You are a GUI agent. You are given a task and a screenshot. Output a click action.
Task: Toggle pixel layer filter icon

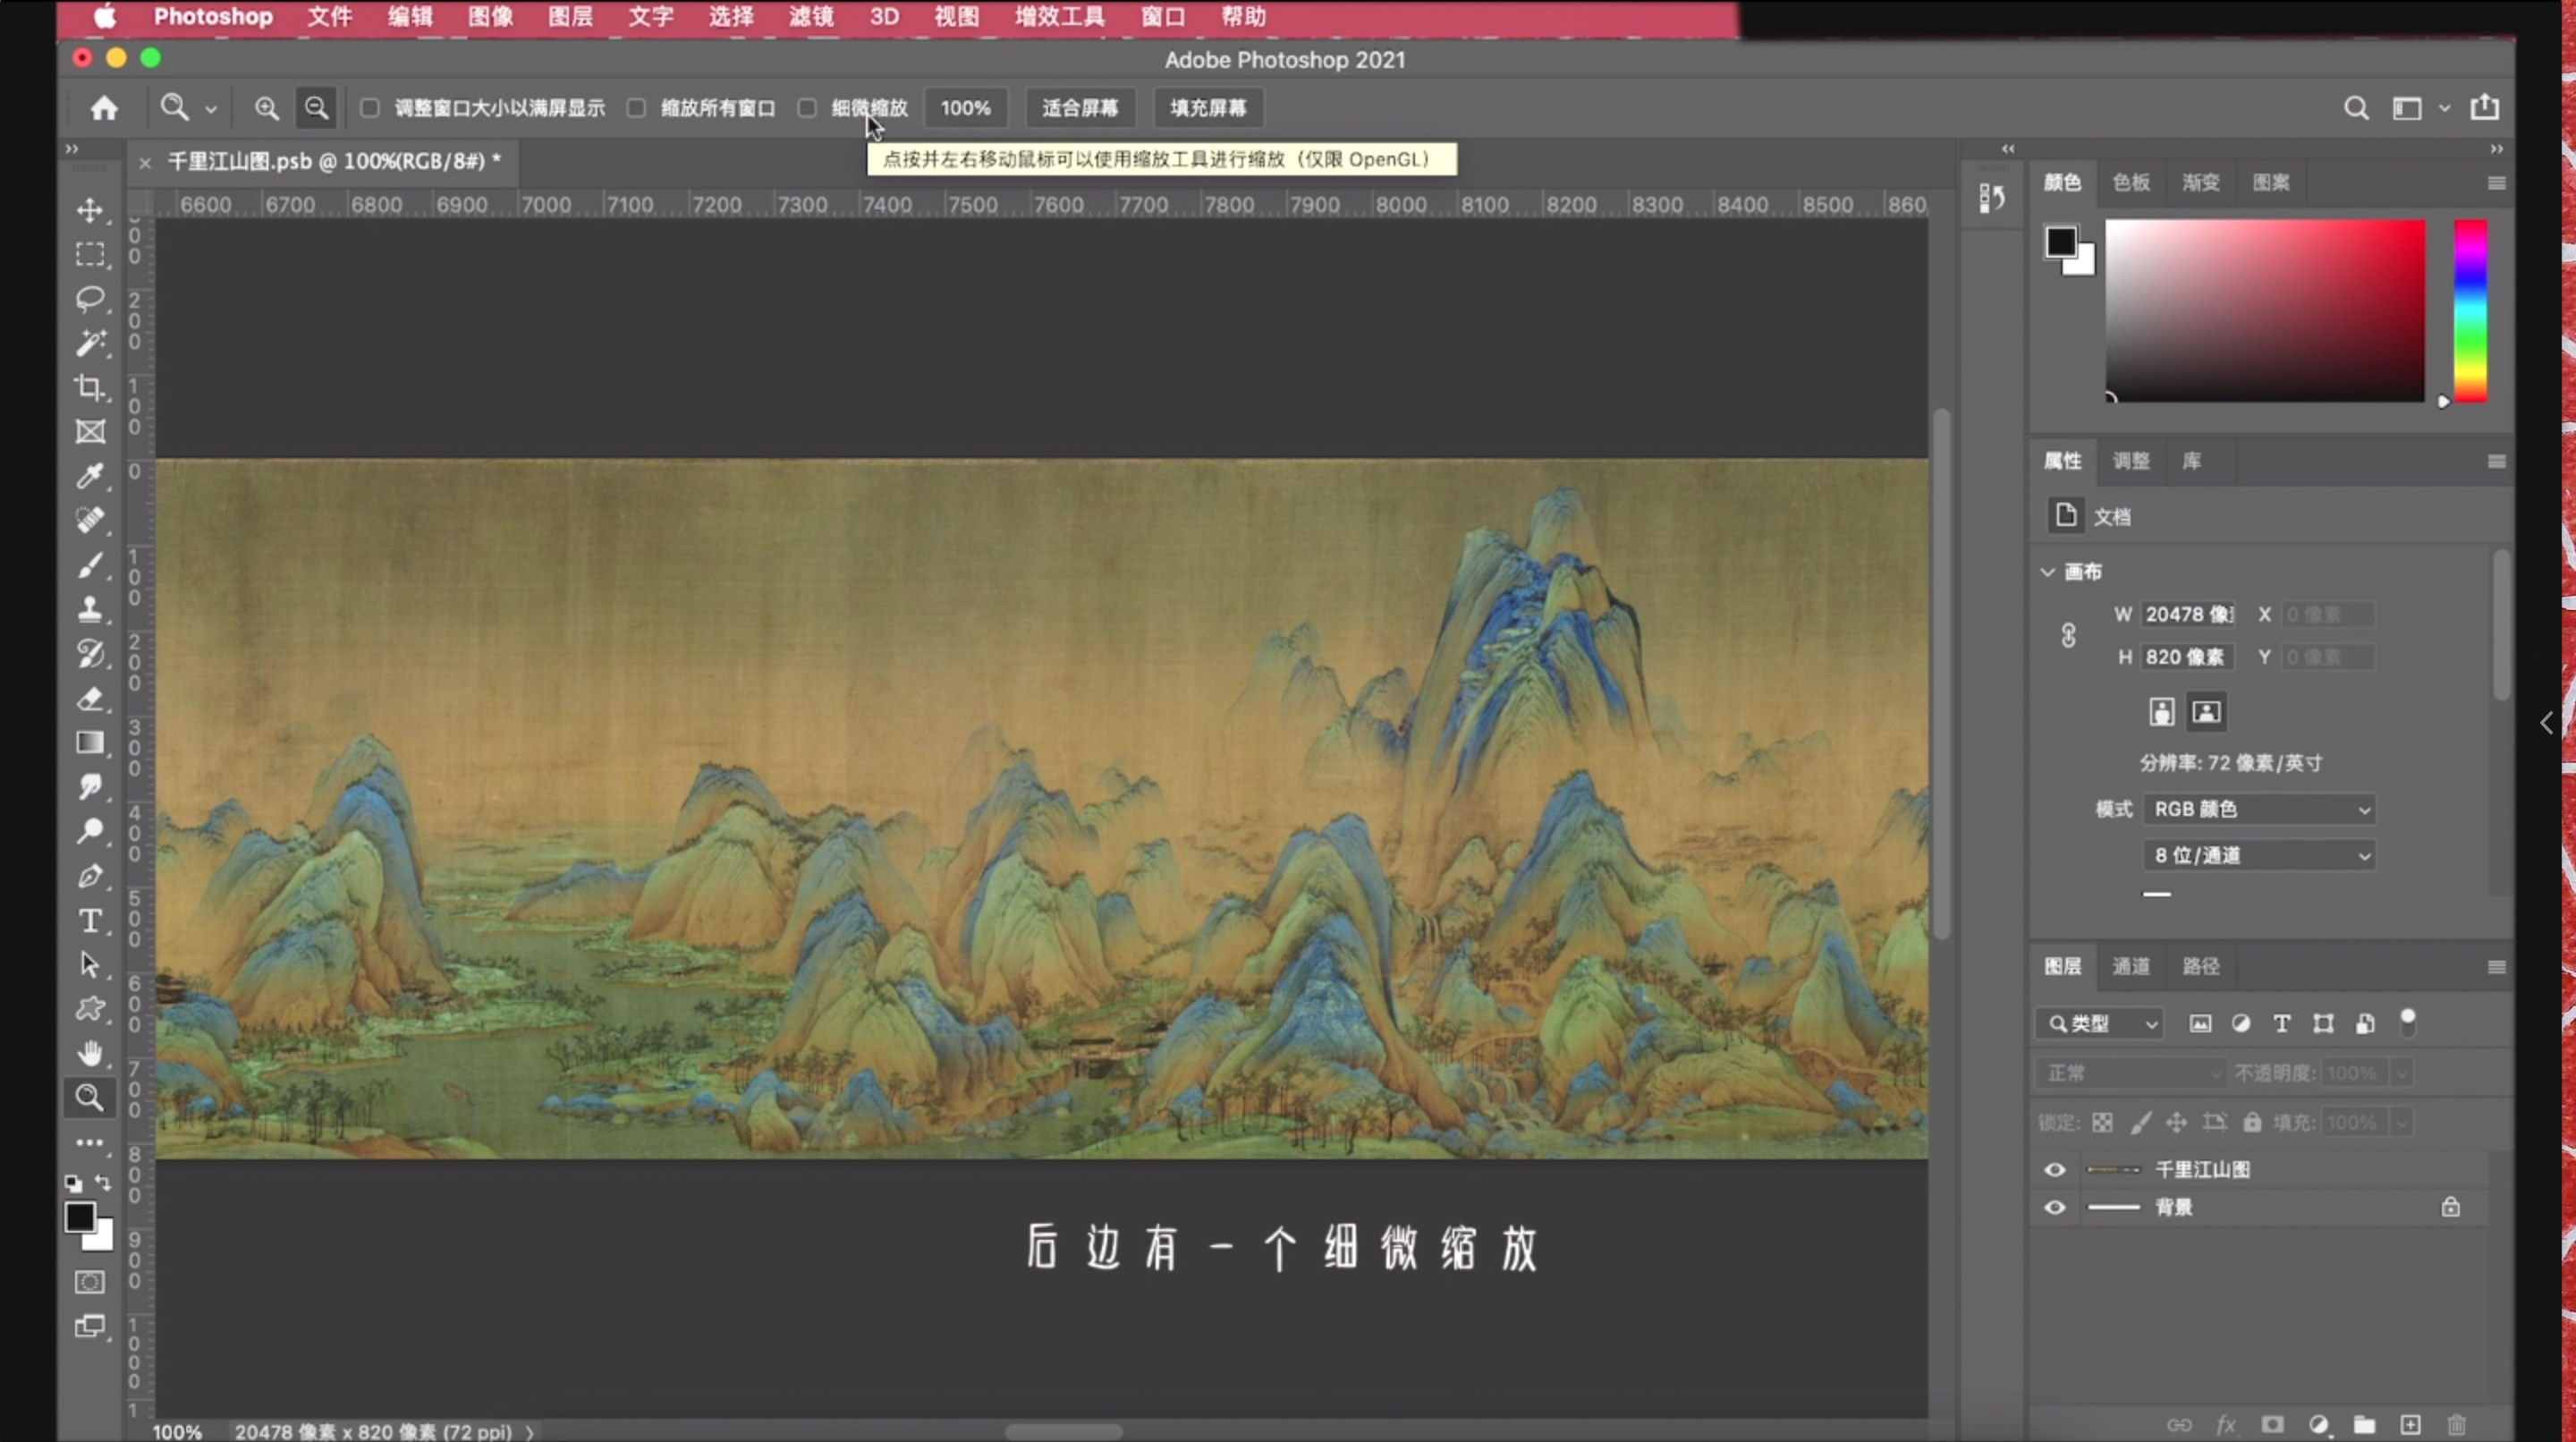coord(2200,1023)
